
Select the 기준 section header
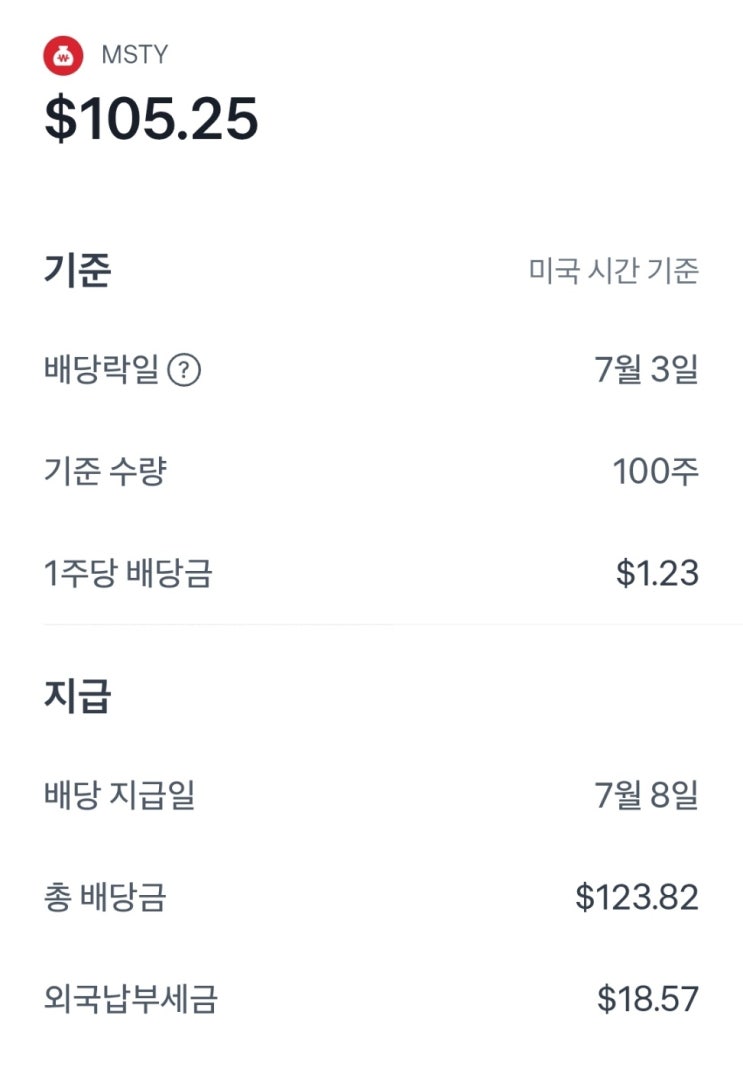point(77,271)
